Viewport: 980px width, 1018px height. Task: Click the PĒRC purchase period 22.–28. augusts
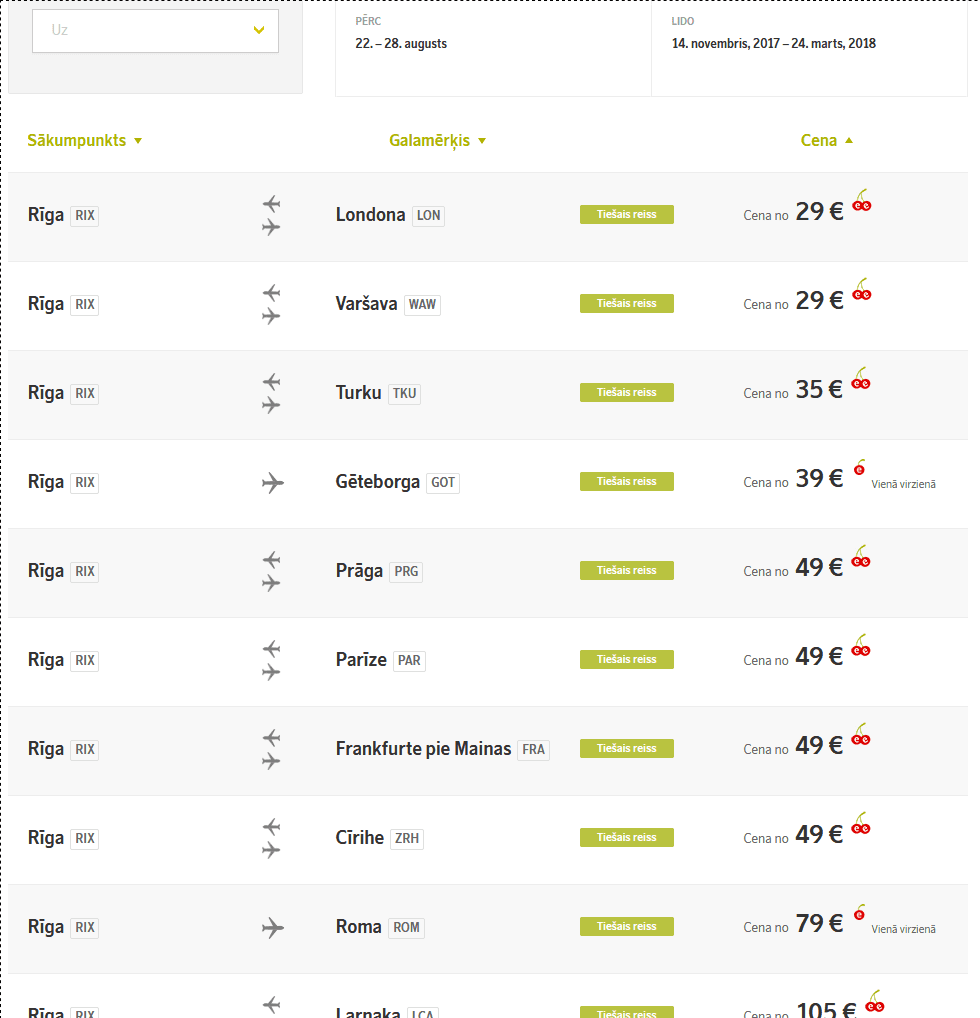pos(401,43)
